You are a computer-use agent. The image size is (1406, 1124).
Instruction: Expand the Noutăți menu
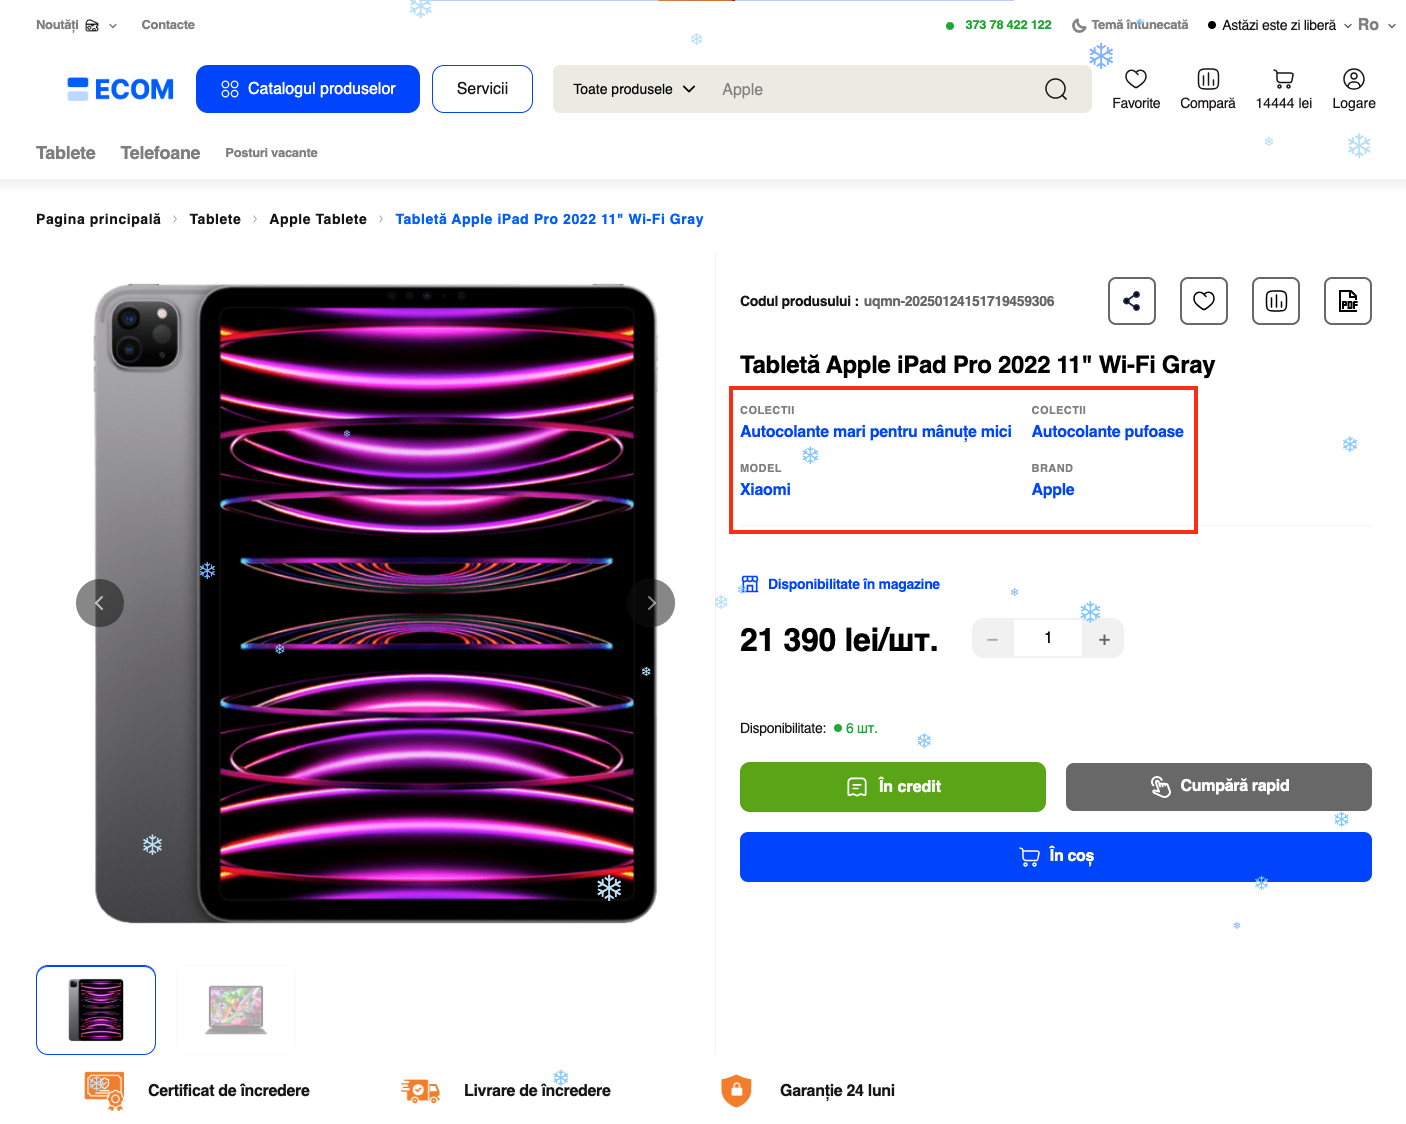76,25
